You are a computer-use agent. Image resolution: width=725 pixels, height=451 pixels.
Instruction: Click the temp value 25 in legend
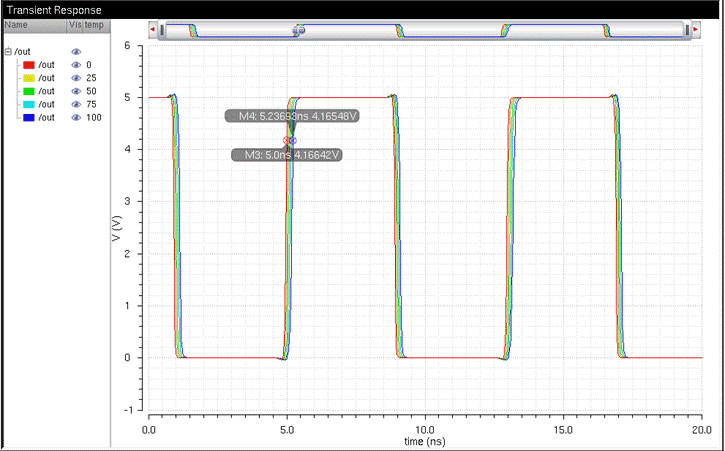[x=91, y=78]
